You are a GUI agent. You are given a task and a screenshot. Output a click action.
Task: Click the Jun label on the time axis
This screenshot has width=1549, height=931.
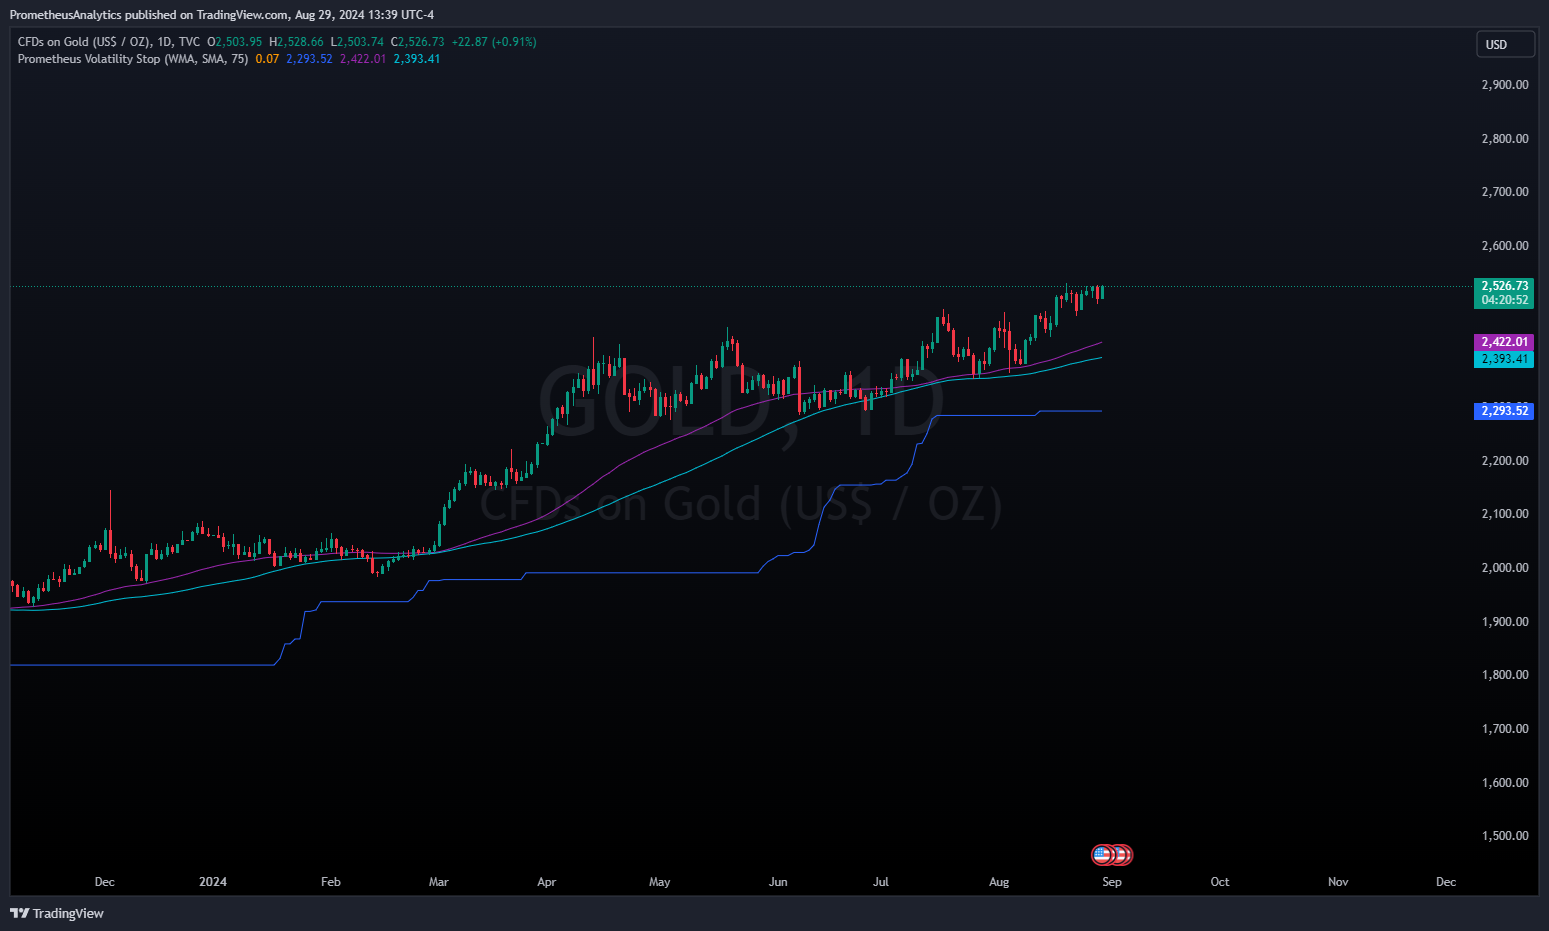point(778,882)
